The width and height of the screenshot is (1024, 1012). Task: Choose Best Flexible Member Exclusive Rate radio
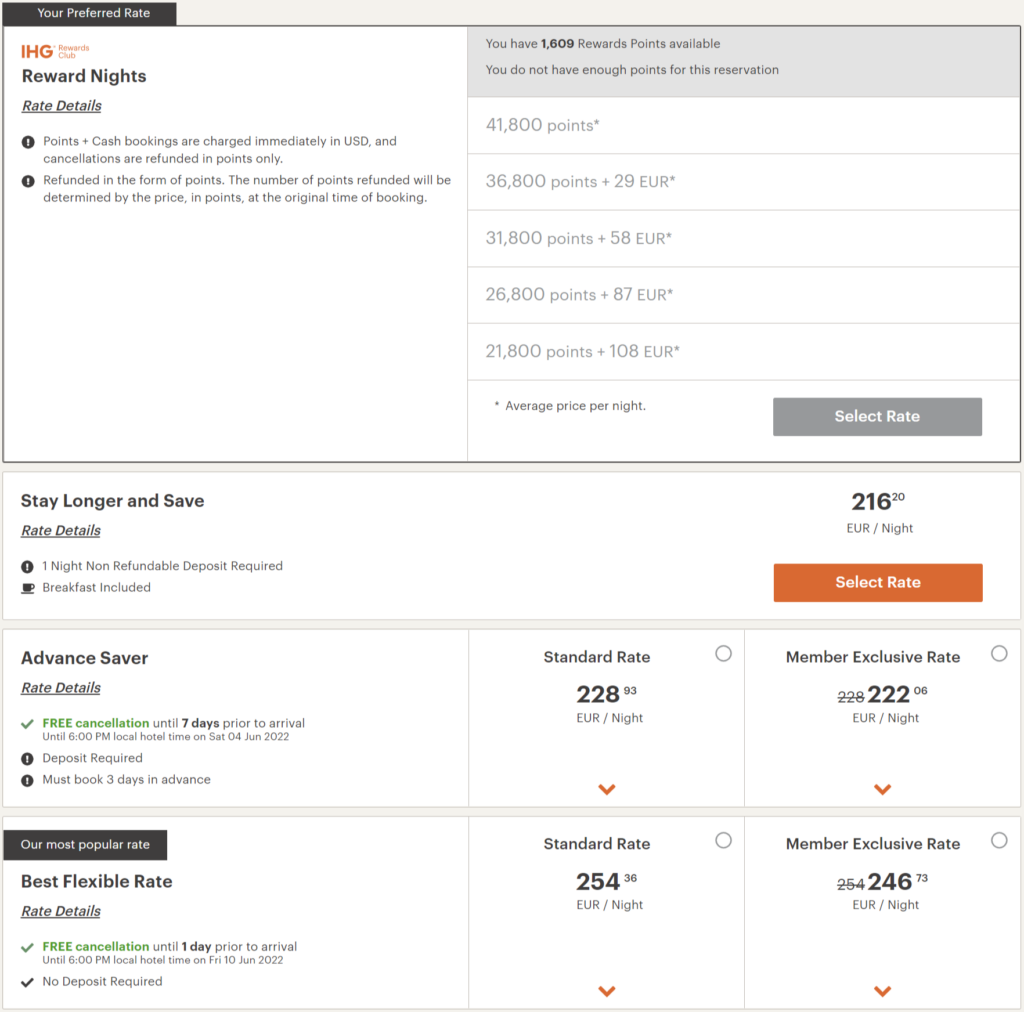coord(999,840)
